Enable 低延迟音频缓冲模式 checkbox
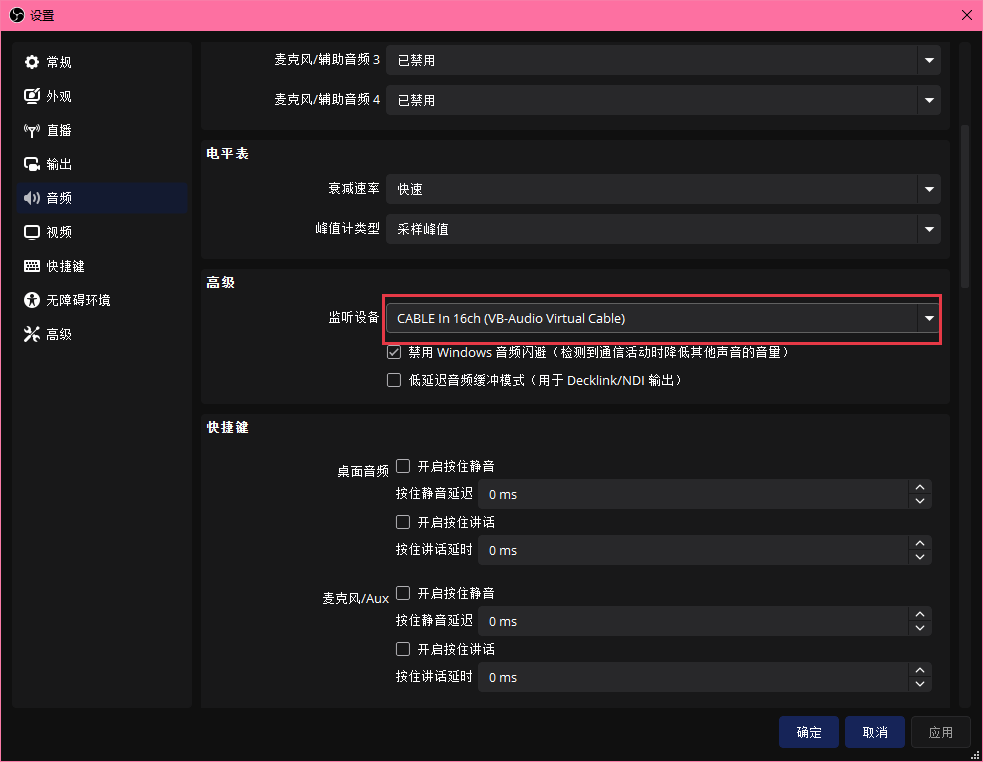This screenshot has width=983, height=762. [394, 380]
